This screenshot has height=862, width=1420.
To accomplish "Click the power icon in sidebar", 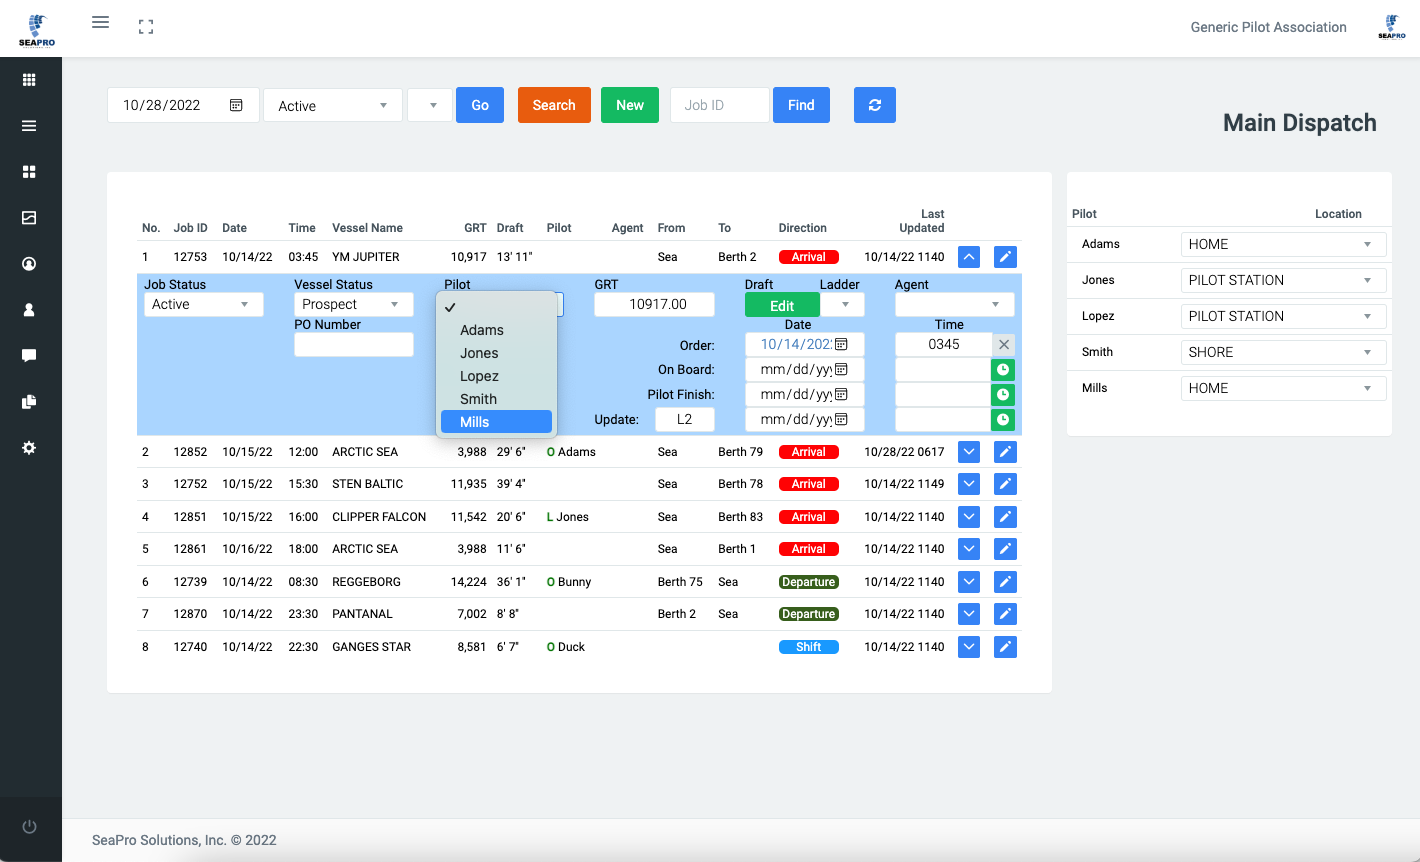I will pos(29,826).
